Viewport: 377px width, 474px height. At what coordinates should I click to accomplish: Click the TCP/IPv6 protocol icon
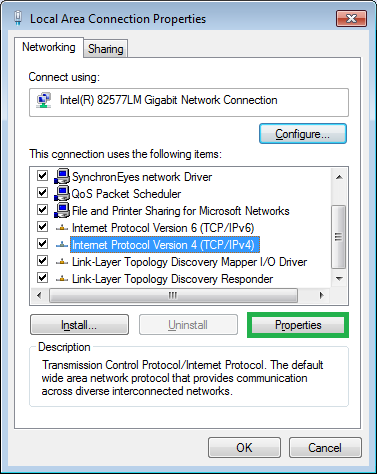pos(62,228)
